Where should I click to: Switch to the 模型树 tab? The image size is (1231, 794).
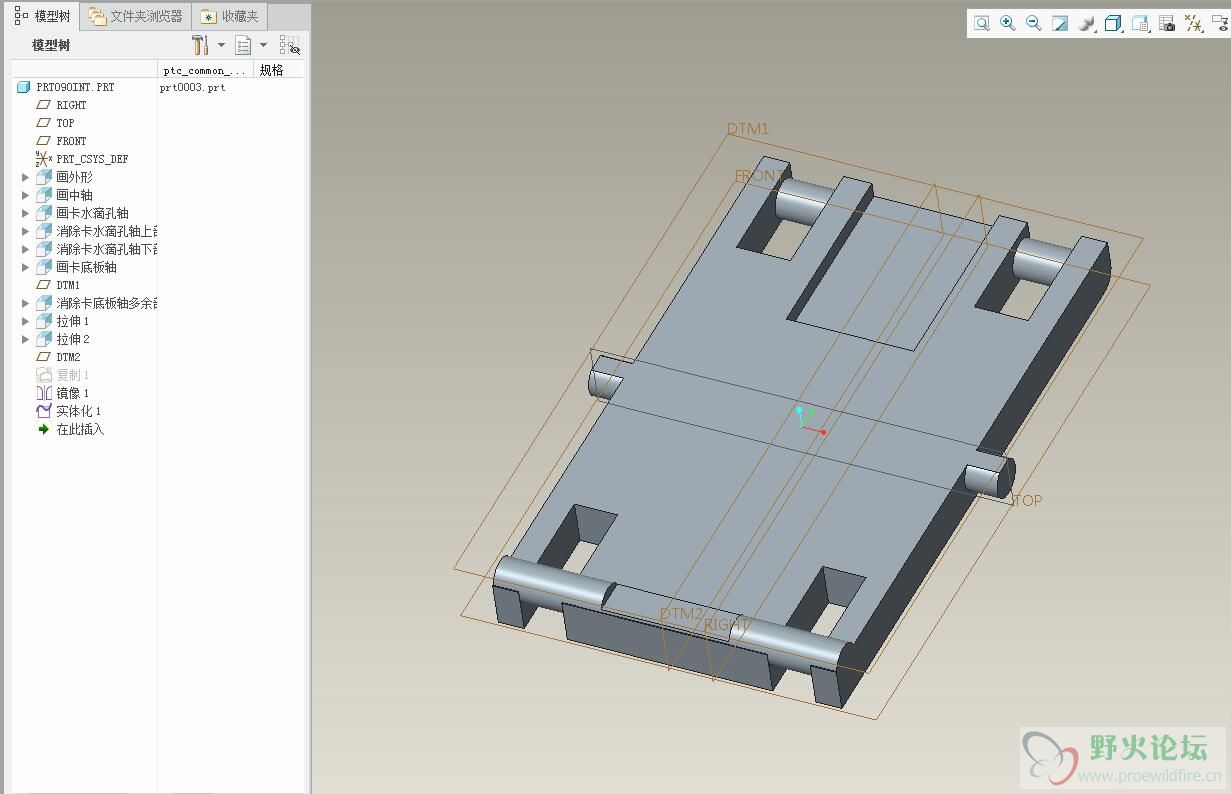(x=42, y=16)
